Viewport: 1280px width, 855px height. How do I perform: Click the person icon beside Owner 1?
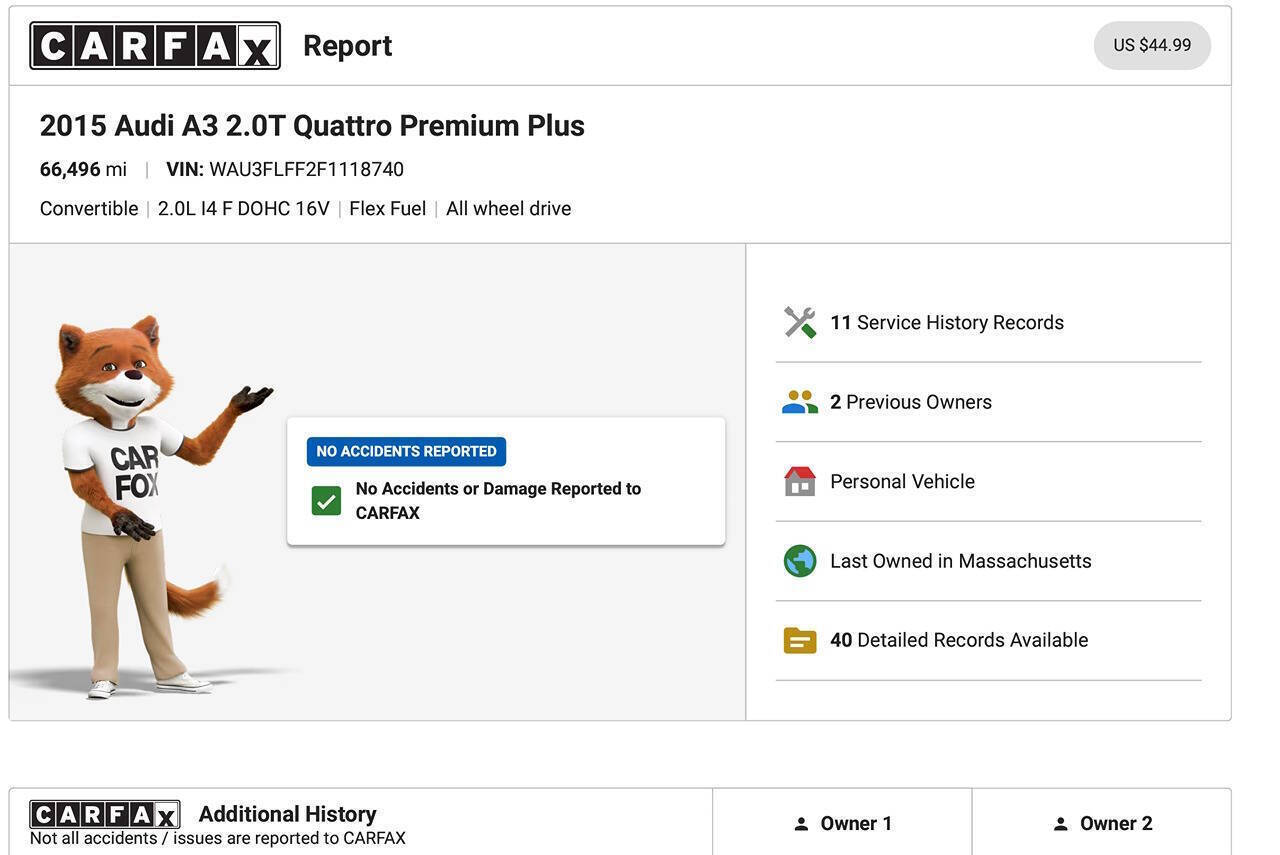click(801, 824)
